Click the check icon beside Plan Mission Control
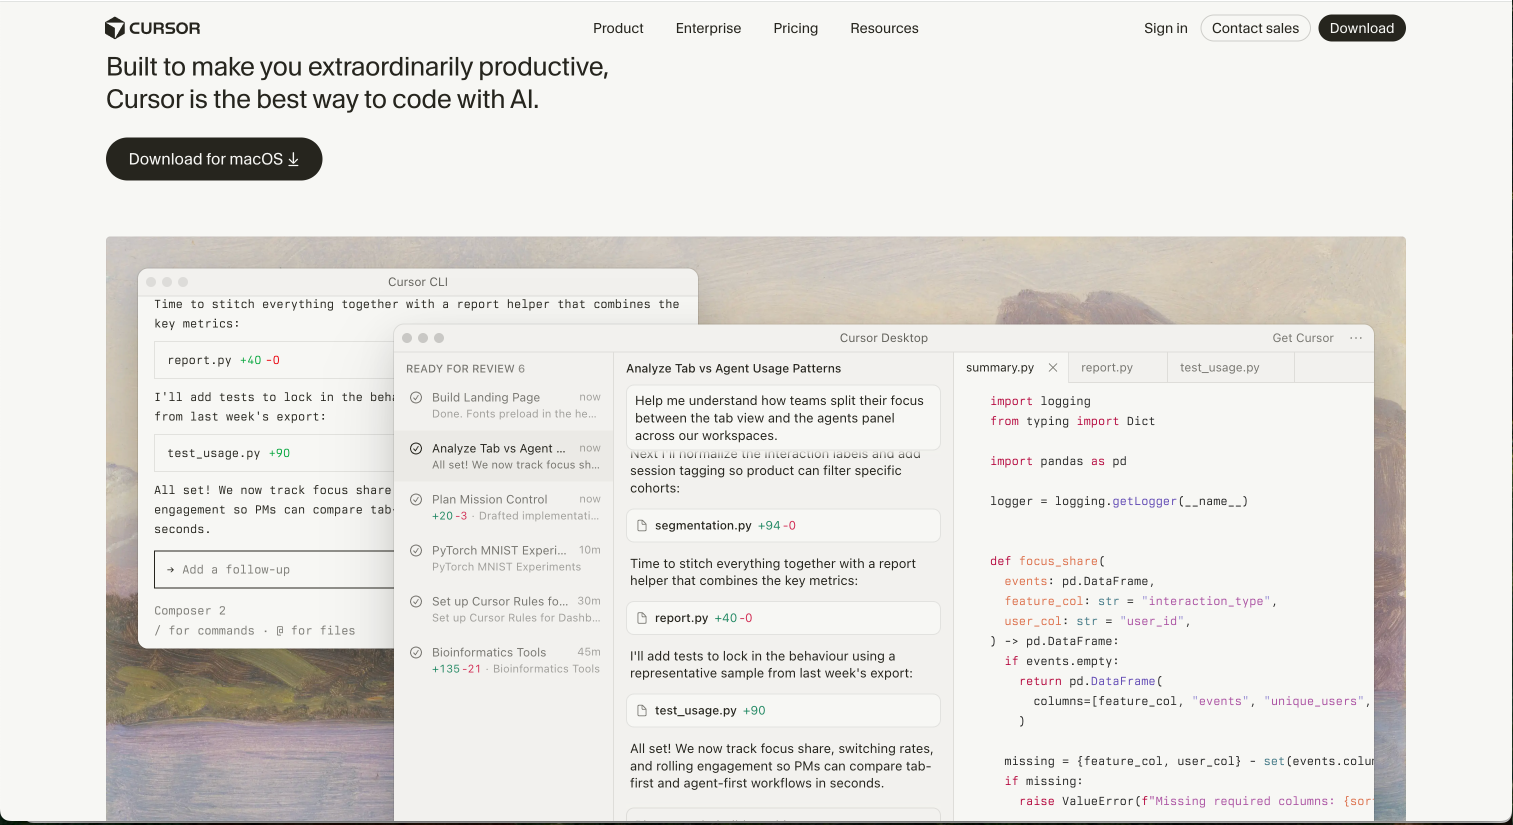Screen dimensions: 1513x825 click(416, 499)
